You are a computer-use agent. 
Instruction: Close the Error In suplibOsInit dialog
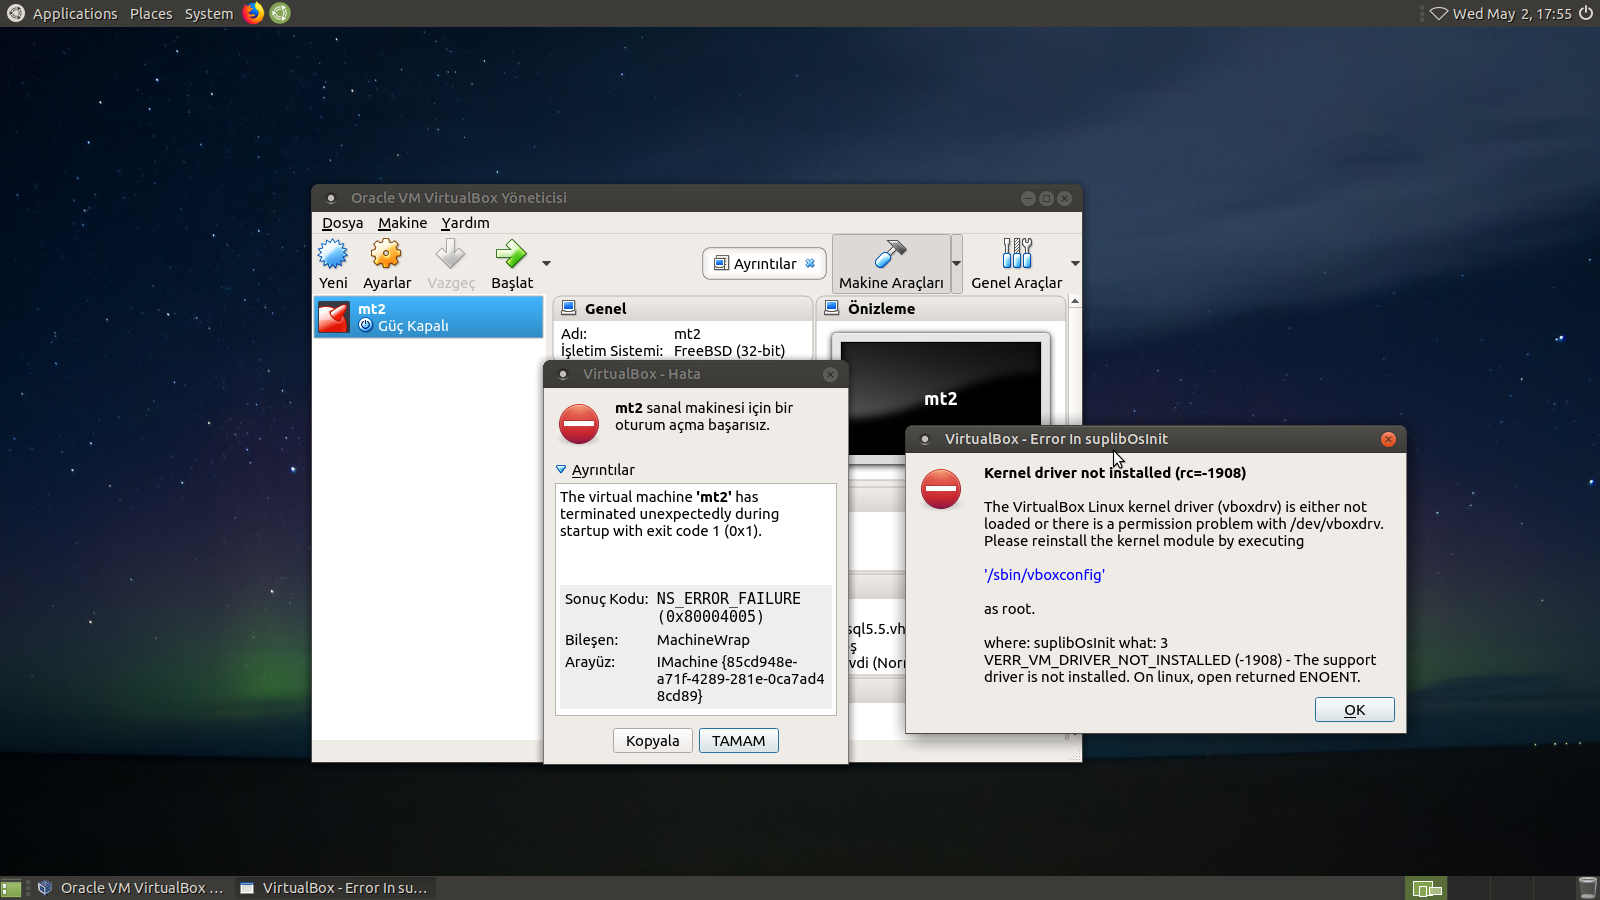[x=1388, y=439]
